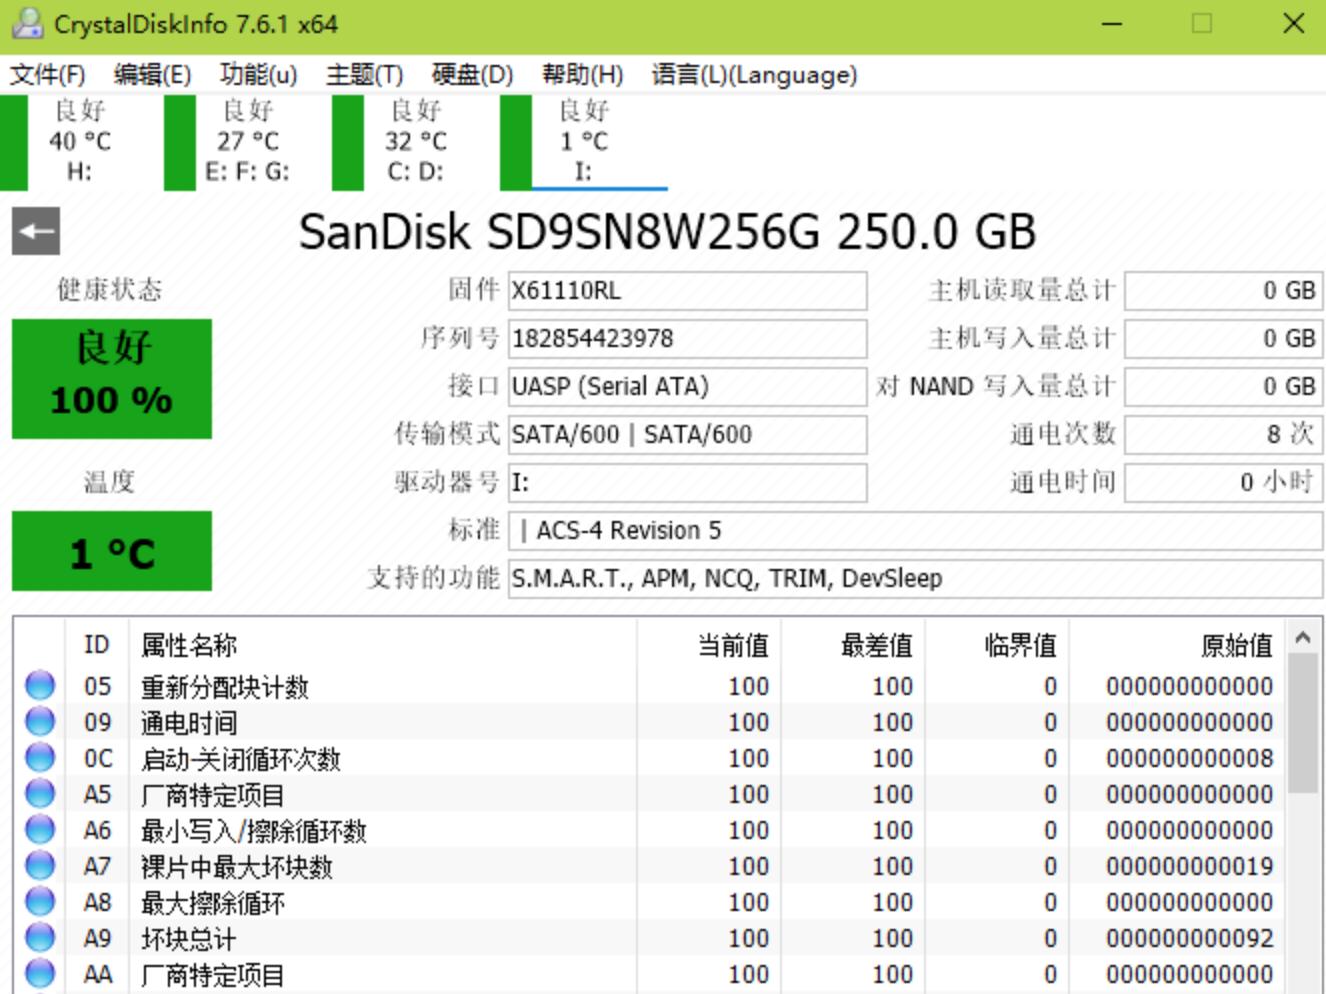Click the green 良好 100 % health status button
Viewport: 1326px width, 994px height.
pos(112,379)
